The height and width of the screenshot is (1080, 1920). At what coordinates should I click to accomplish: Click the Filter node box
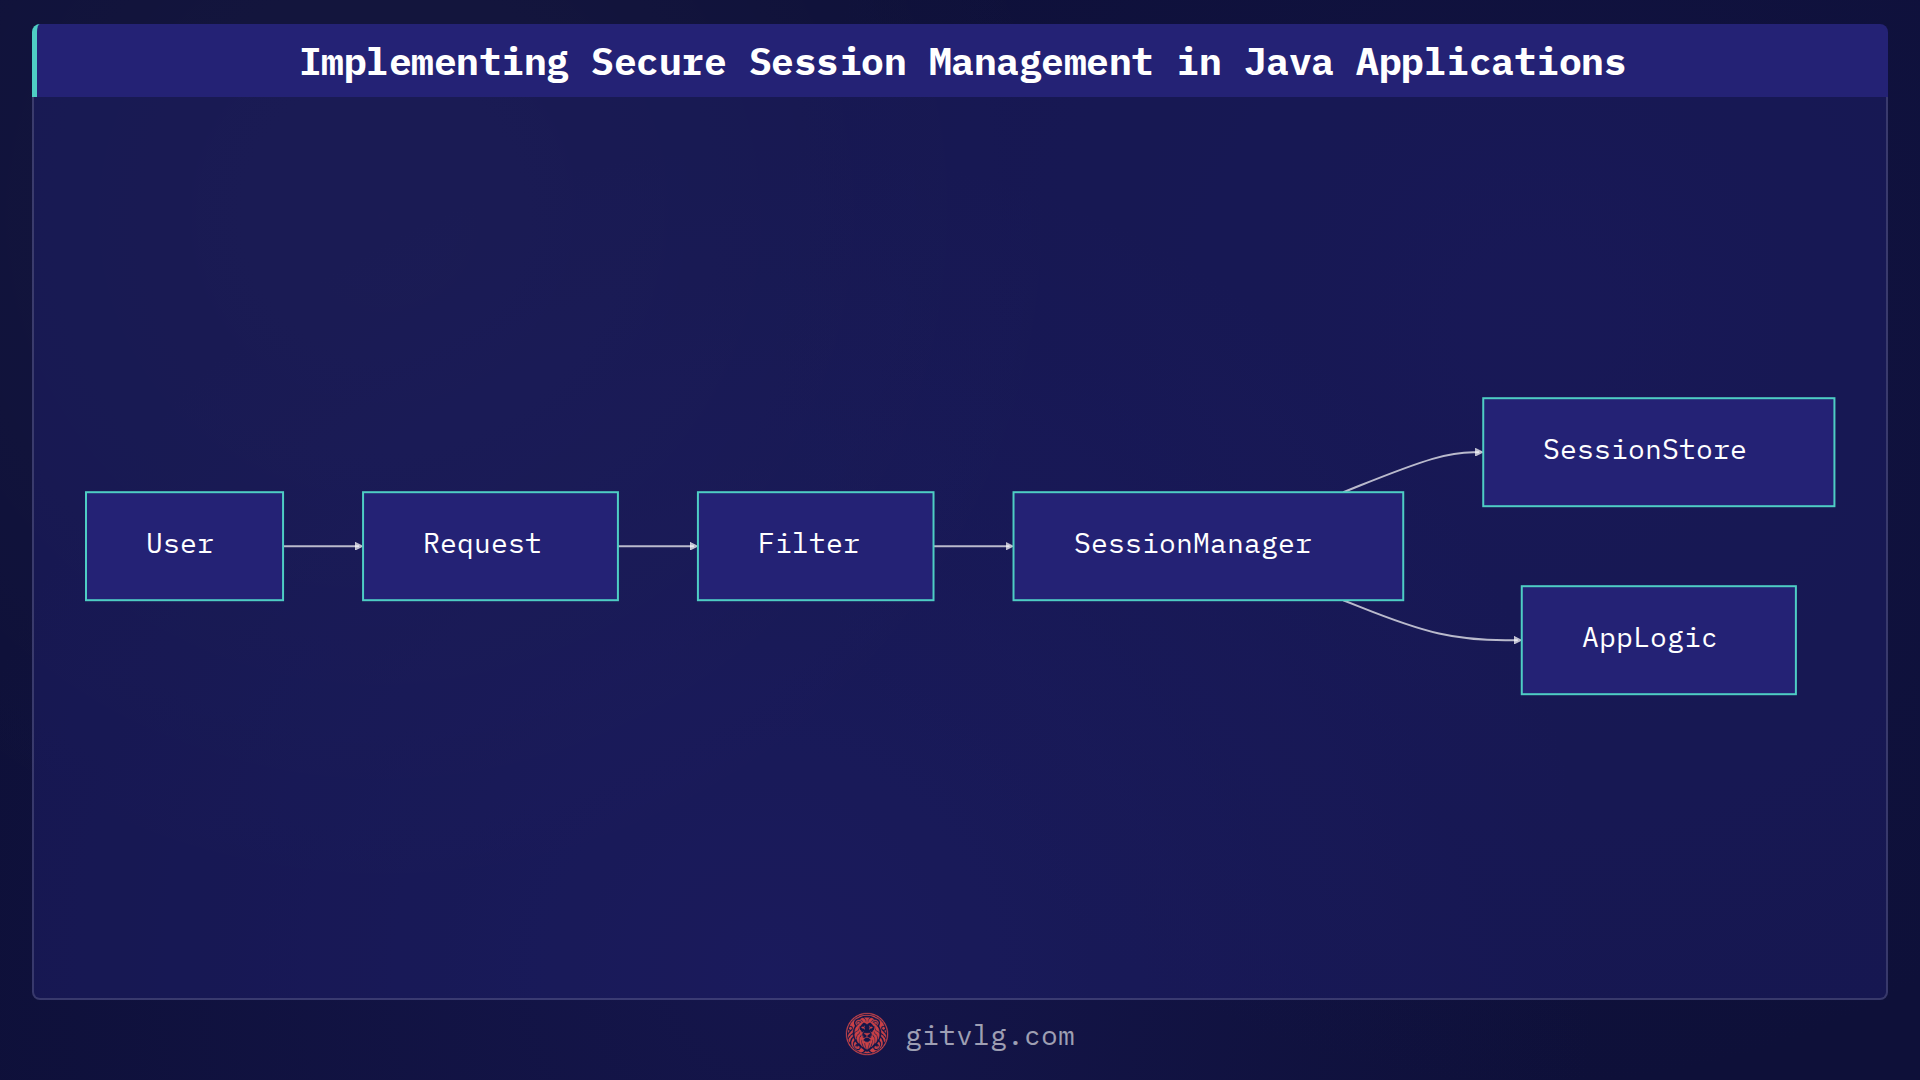(815, 546)
